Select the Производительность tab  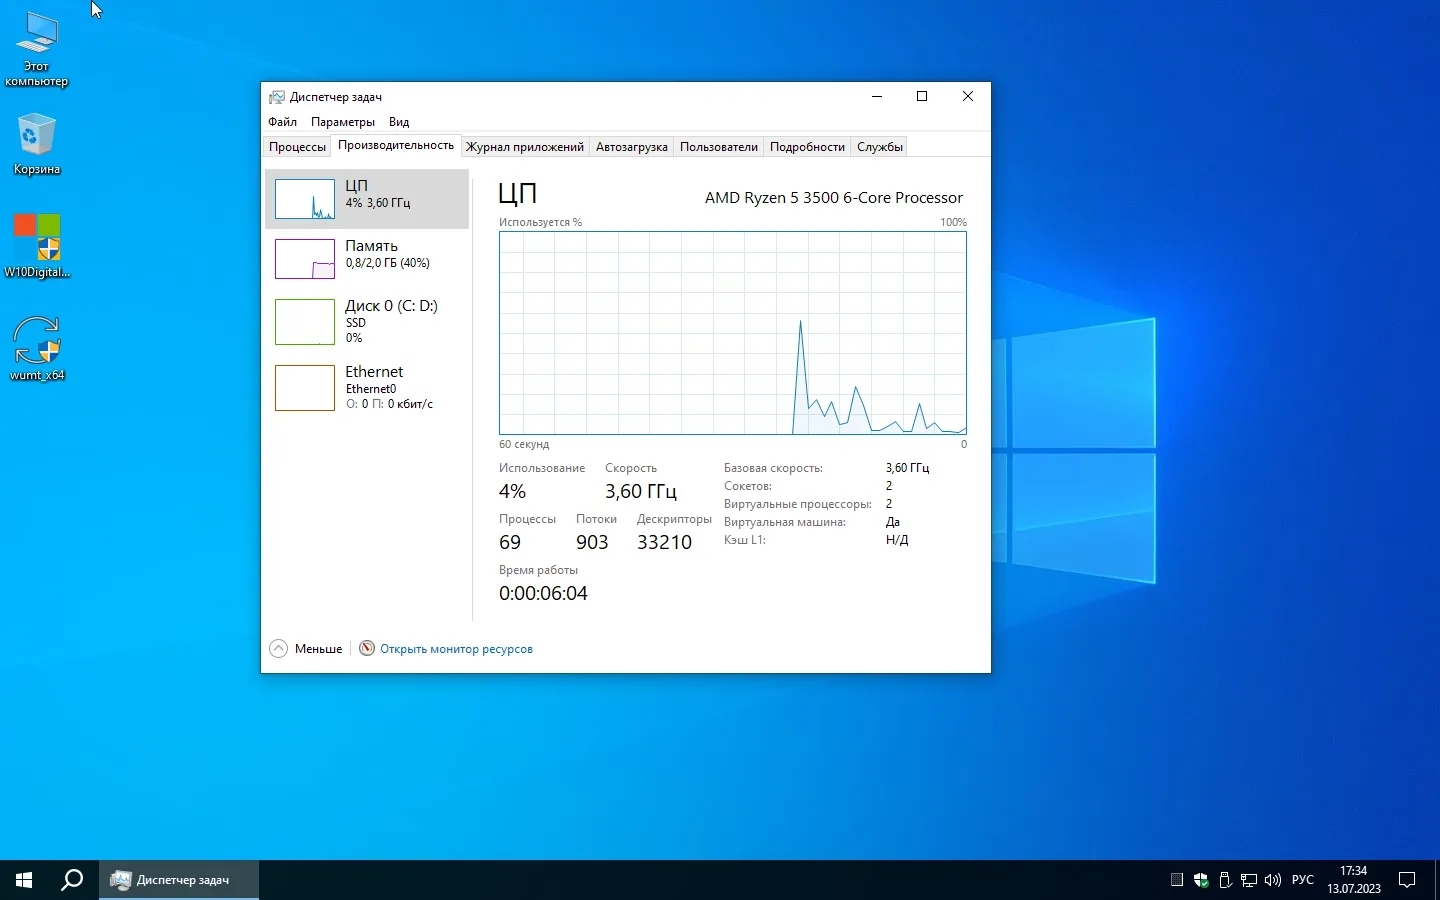click(396, 146)
